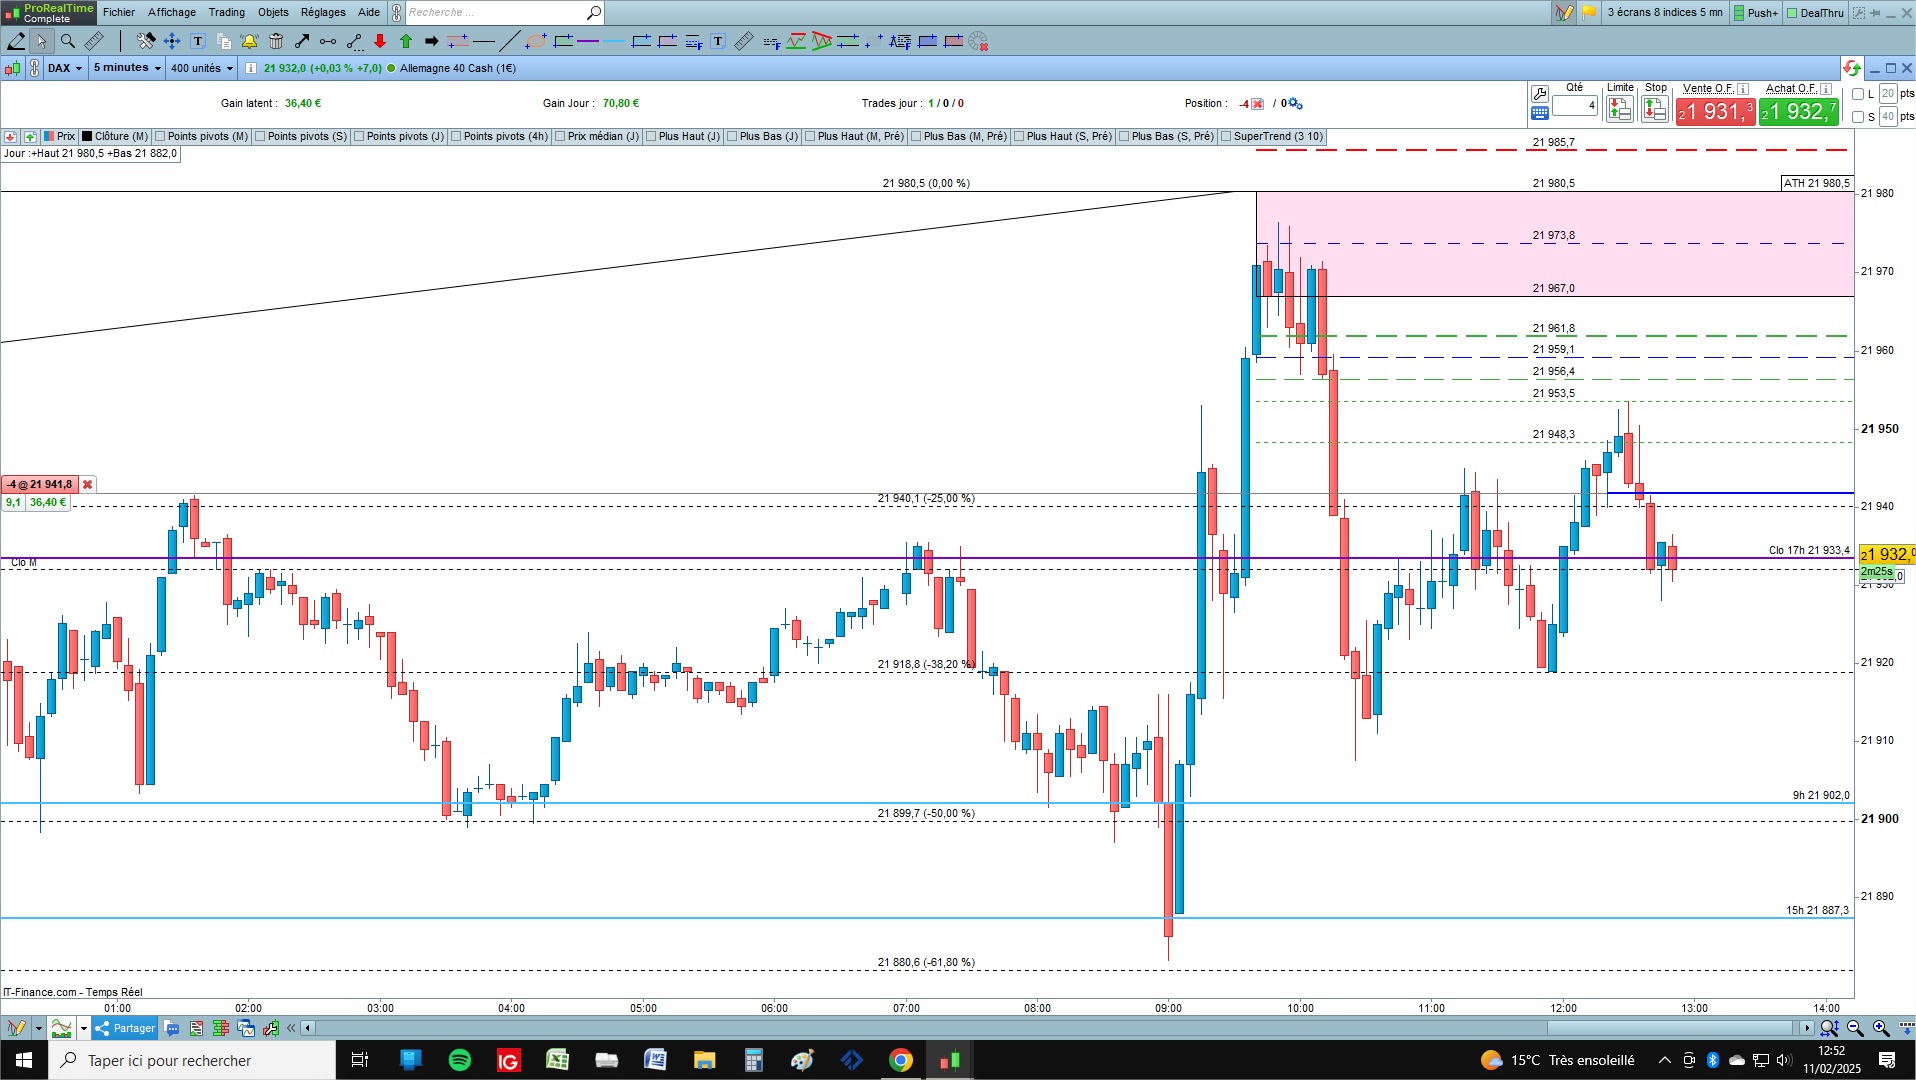Open the Réglages menu

[323, 12]
